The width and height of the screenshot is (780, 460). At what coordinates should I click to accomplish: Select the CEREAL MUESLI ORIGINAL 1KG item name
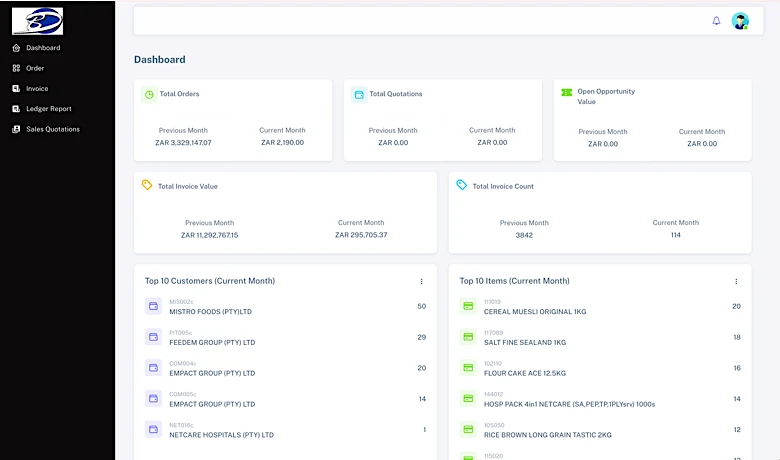pyautogui.click(x=535, y=312)
